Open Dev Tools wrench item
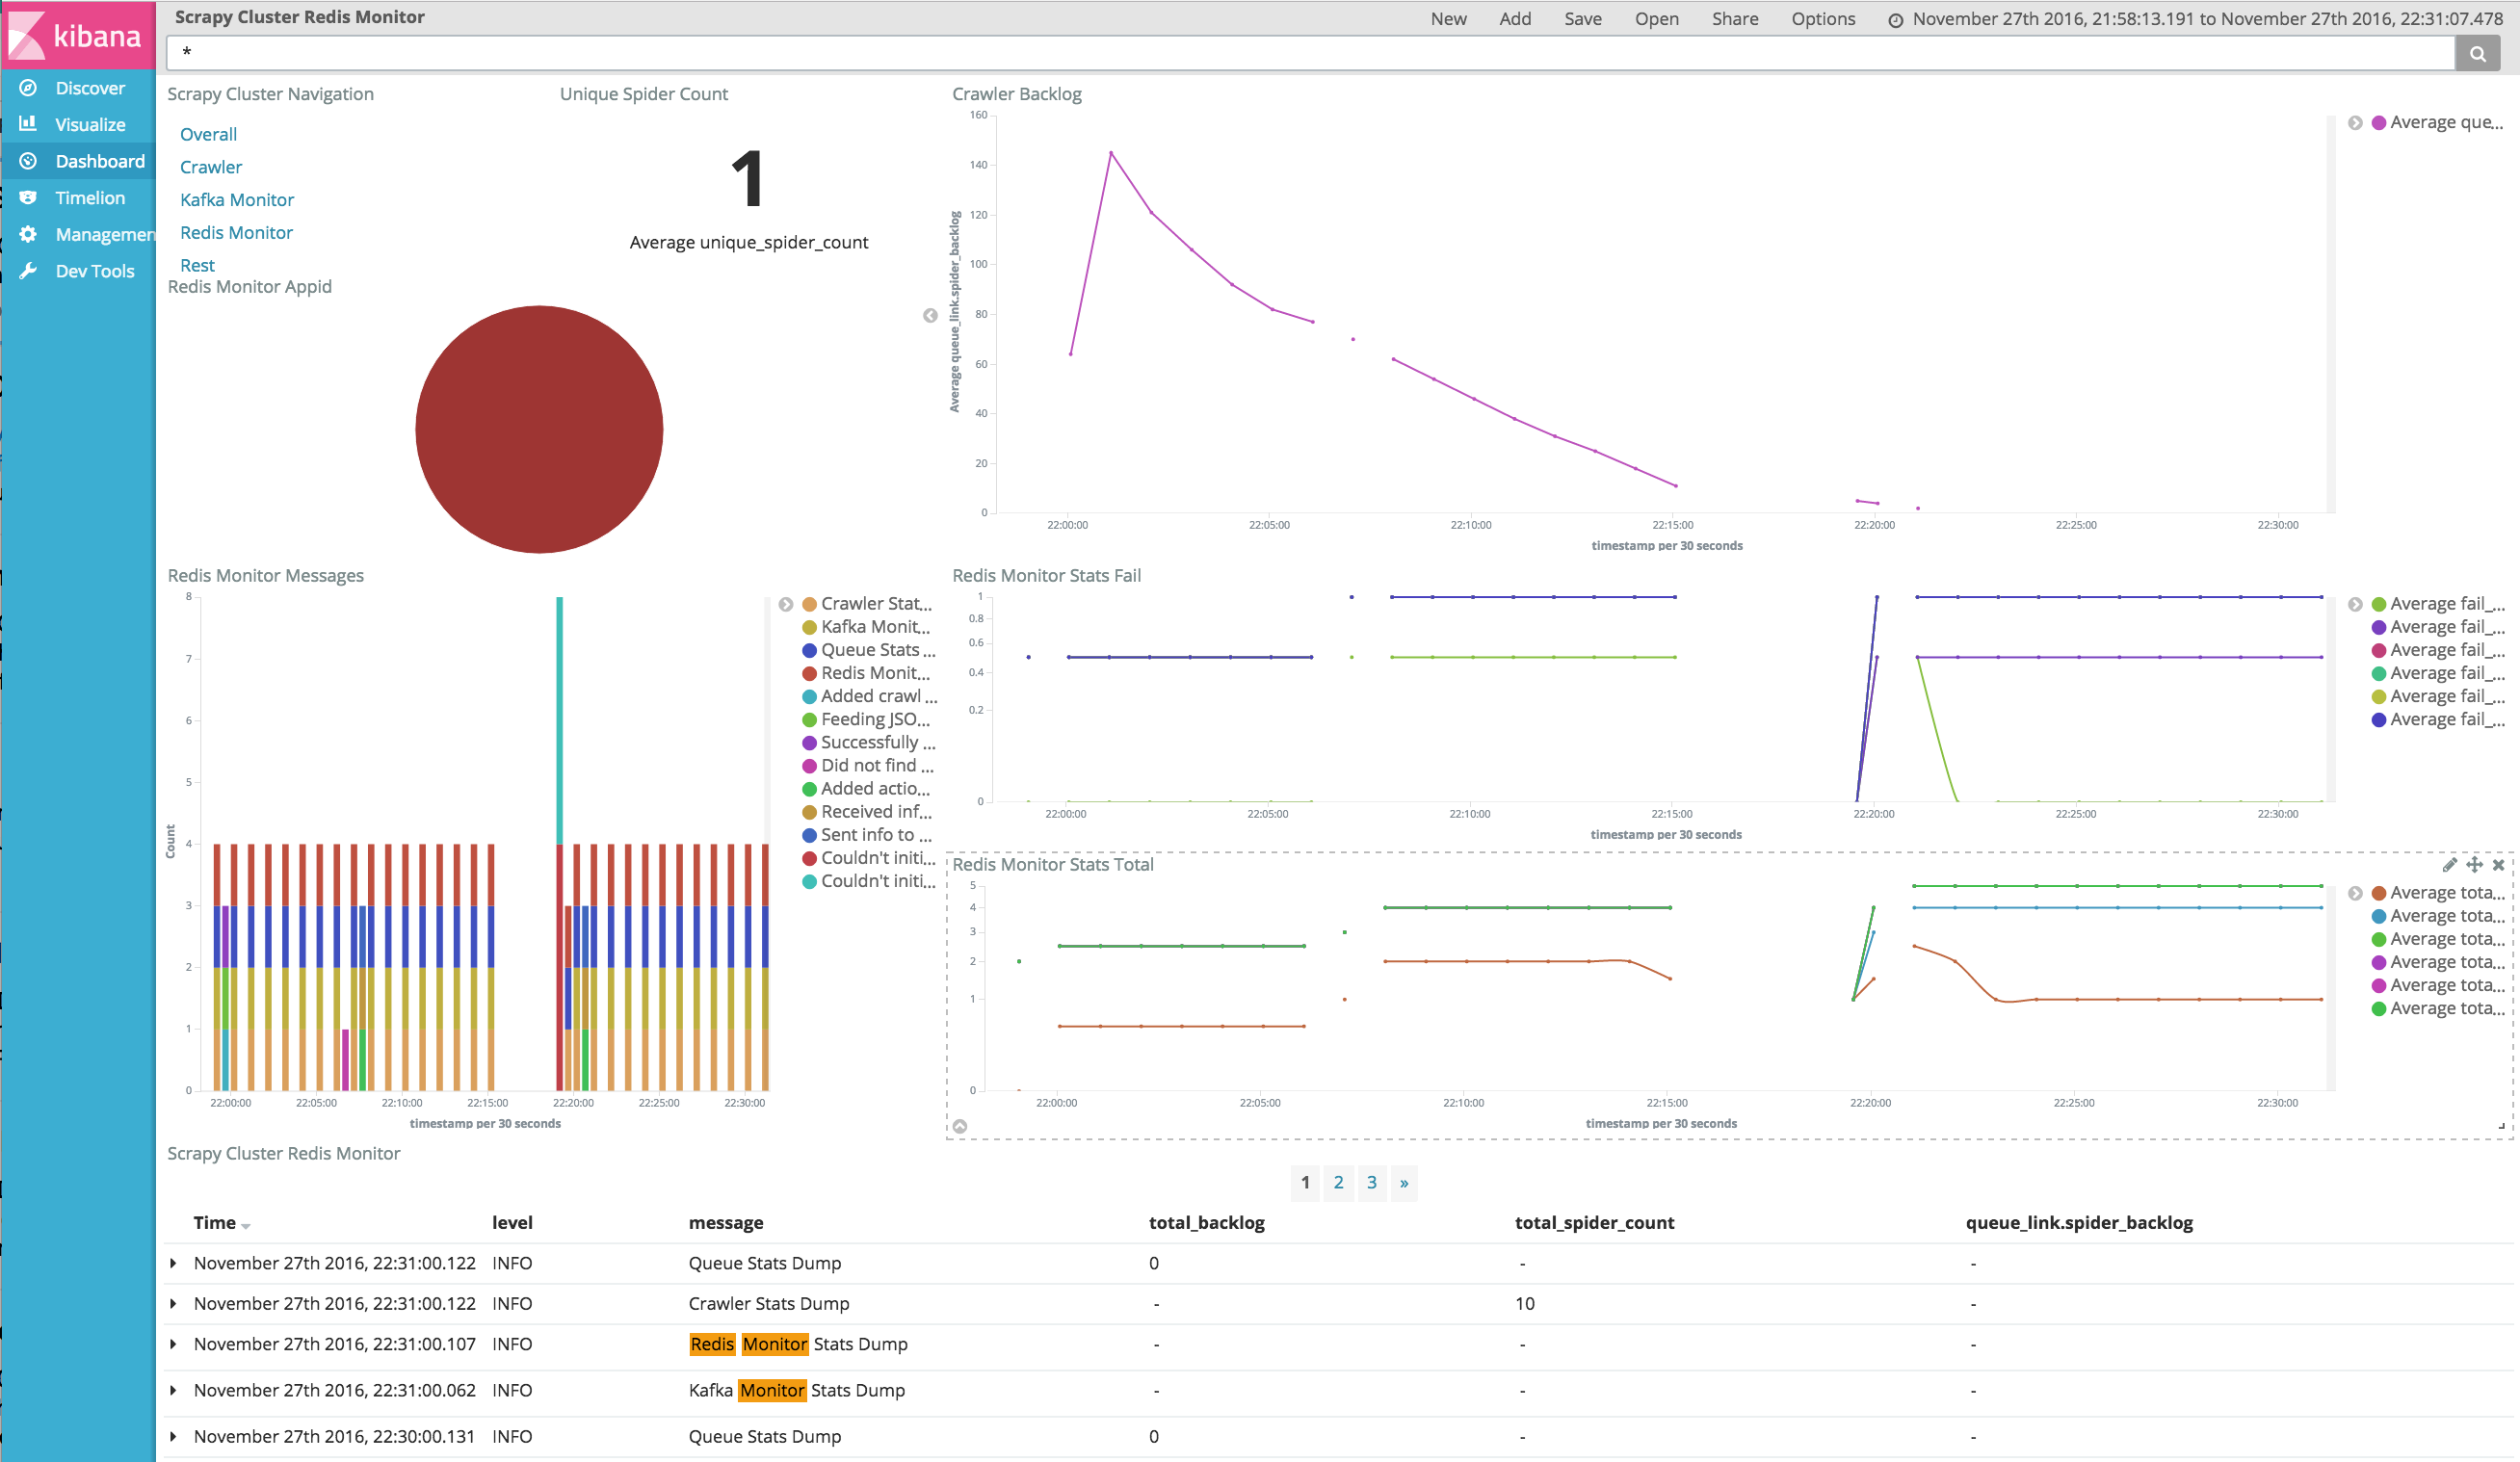 pos(93,271)
